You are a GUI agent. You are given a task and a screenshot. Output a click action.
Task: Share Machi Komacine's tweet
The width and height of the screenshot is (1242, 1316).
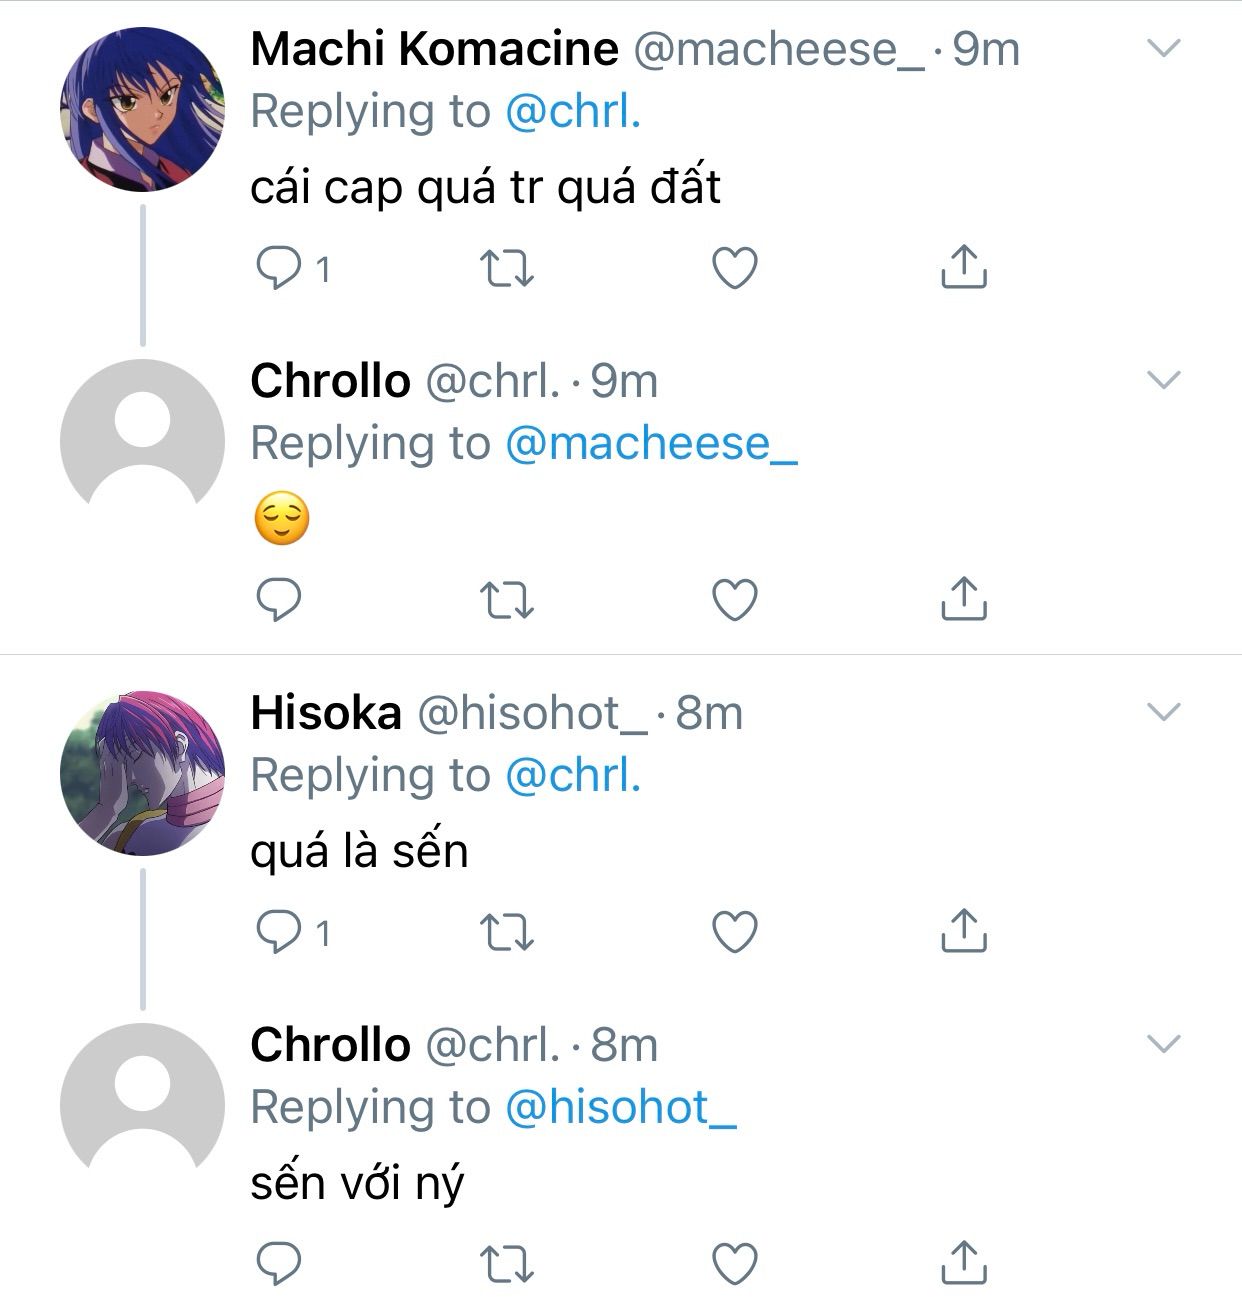click(964, 267)
